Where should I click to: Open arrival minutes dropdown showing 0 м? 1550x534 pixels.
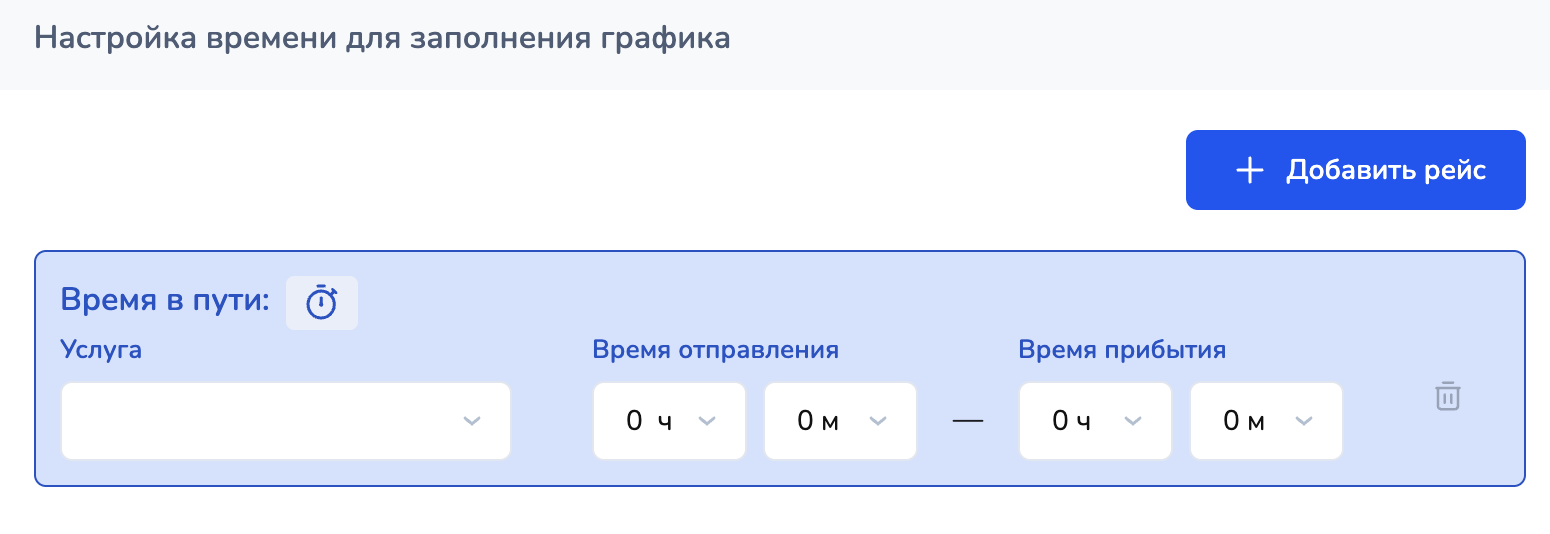point(1265,421)
